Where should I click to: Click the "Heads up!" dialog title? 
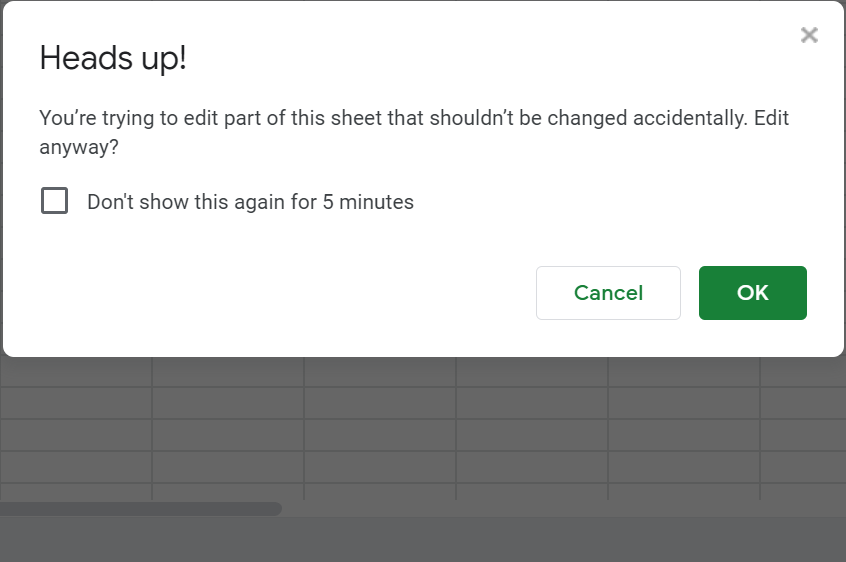pyautogui.click(x=113, y=58)
